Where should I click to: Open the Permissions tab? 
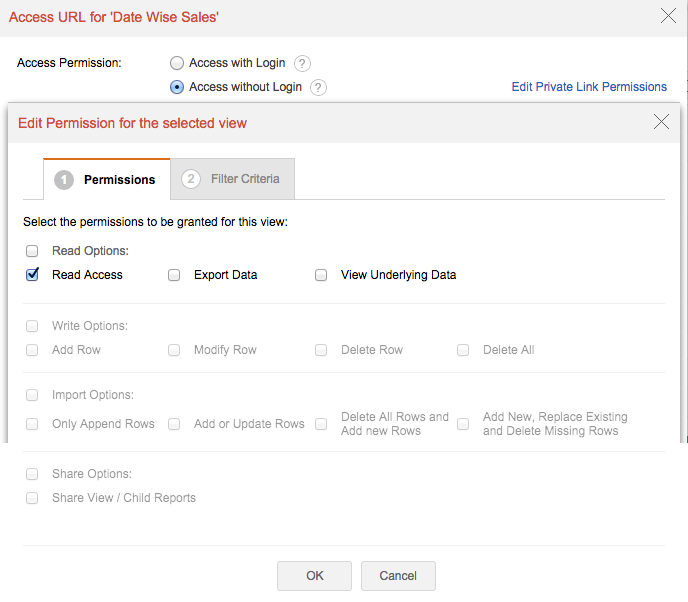click(107, 180)
